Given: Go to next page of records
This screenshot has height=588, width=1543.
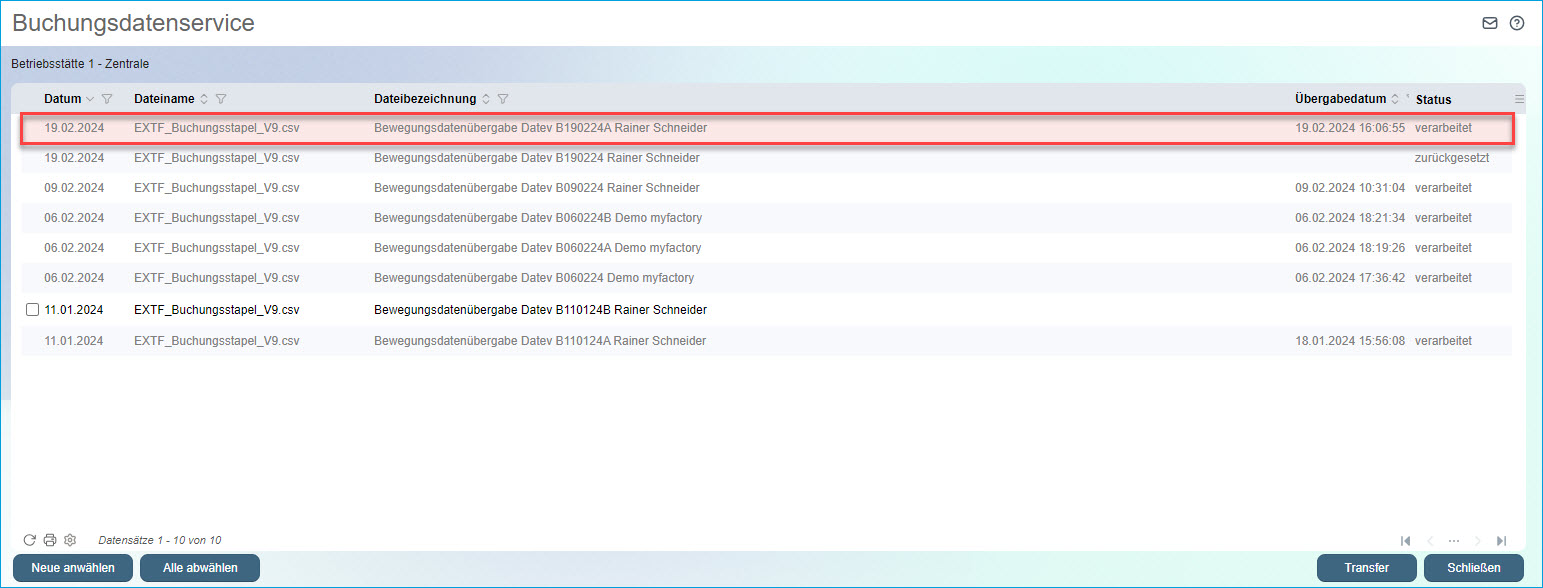Looking at the screenshot, I should point(1478,541).
